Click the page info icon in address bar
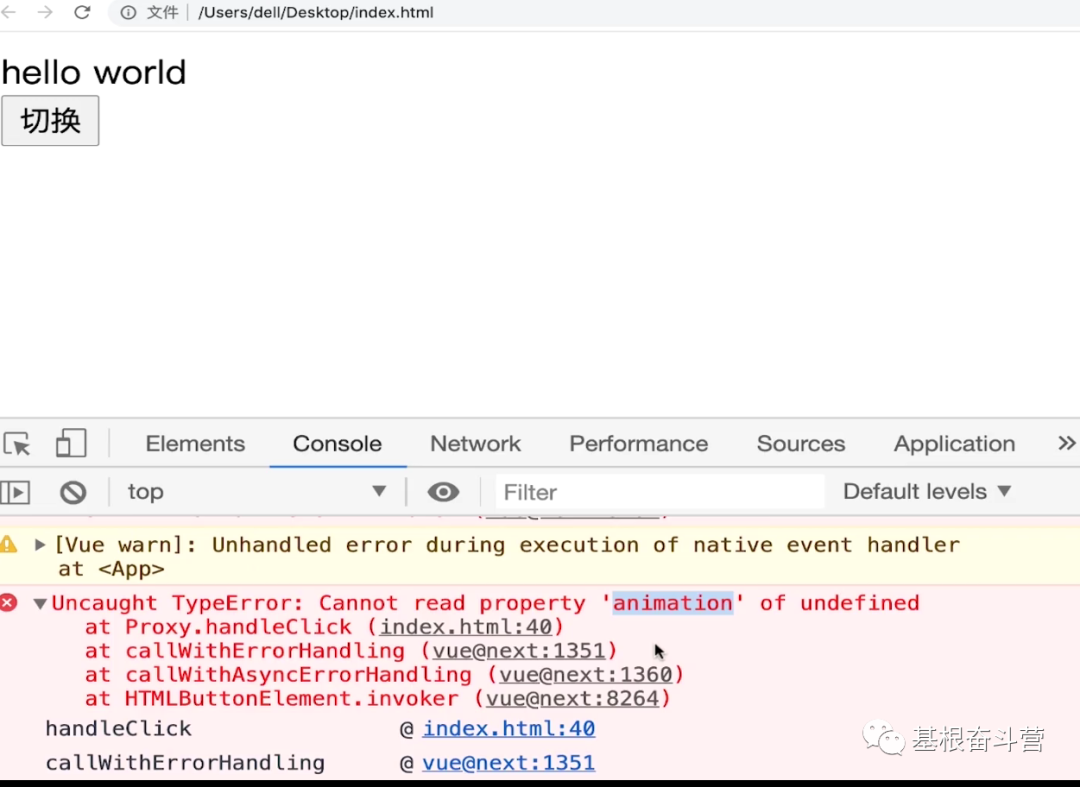1080x787 pixels. click(128, 13)
